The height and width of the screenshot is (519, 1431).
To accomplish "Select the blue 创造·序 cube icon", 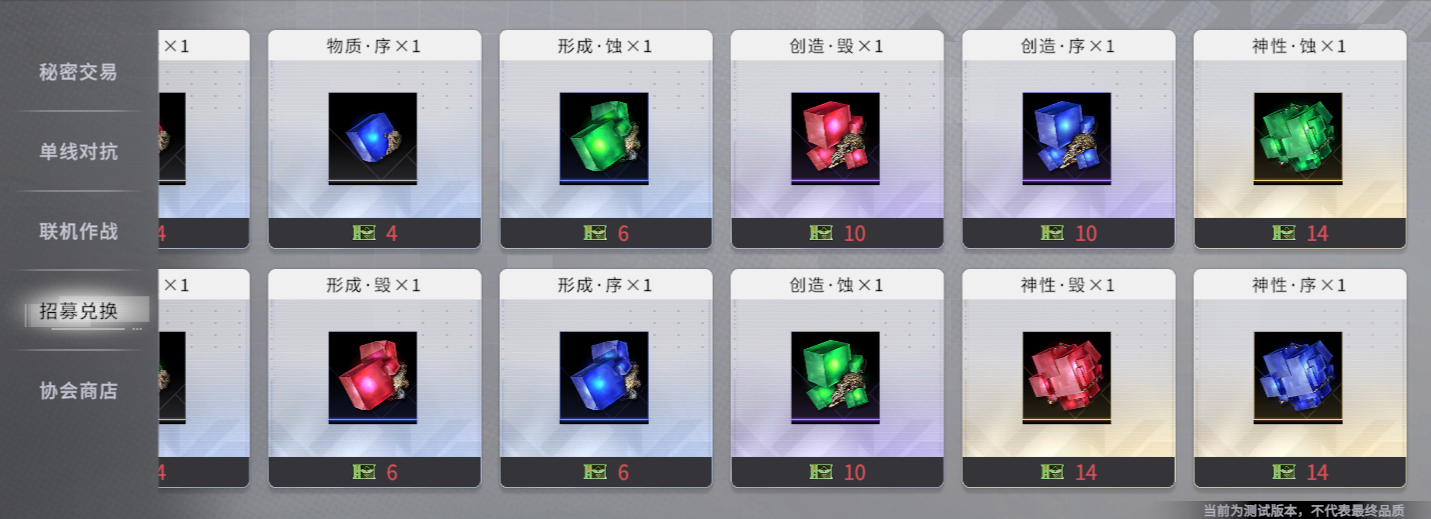I will pos(1067,138).
